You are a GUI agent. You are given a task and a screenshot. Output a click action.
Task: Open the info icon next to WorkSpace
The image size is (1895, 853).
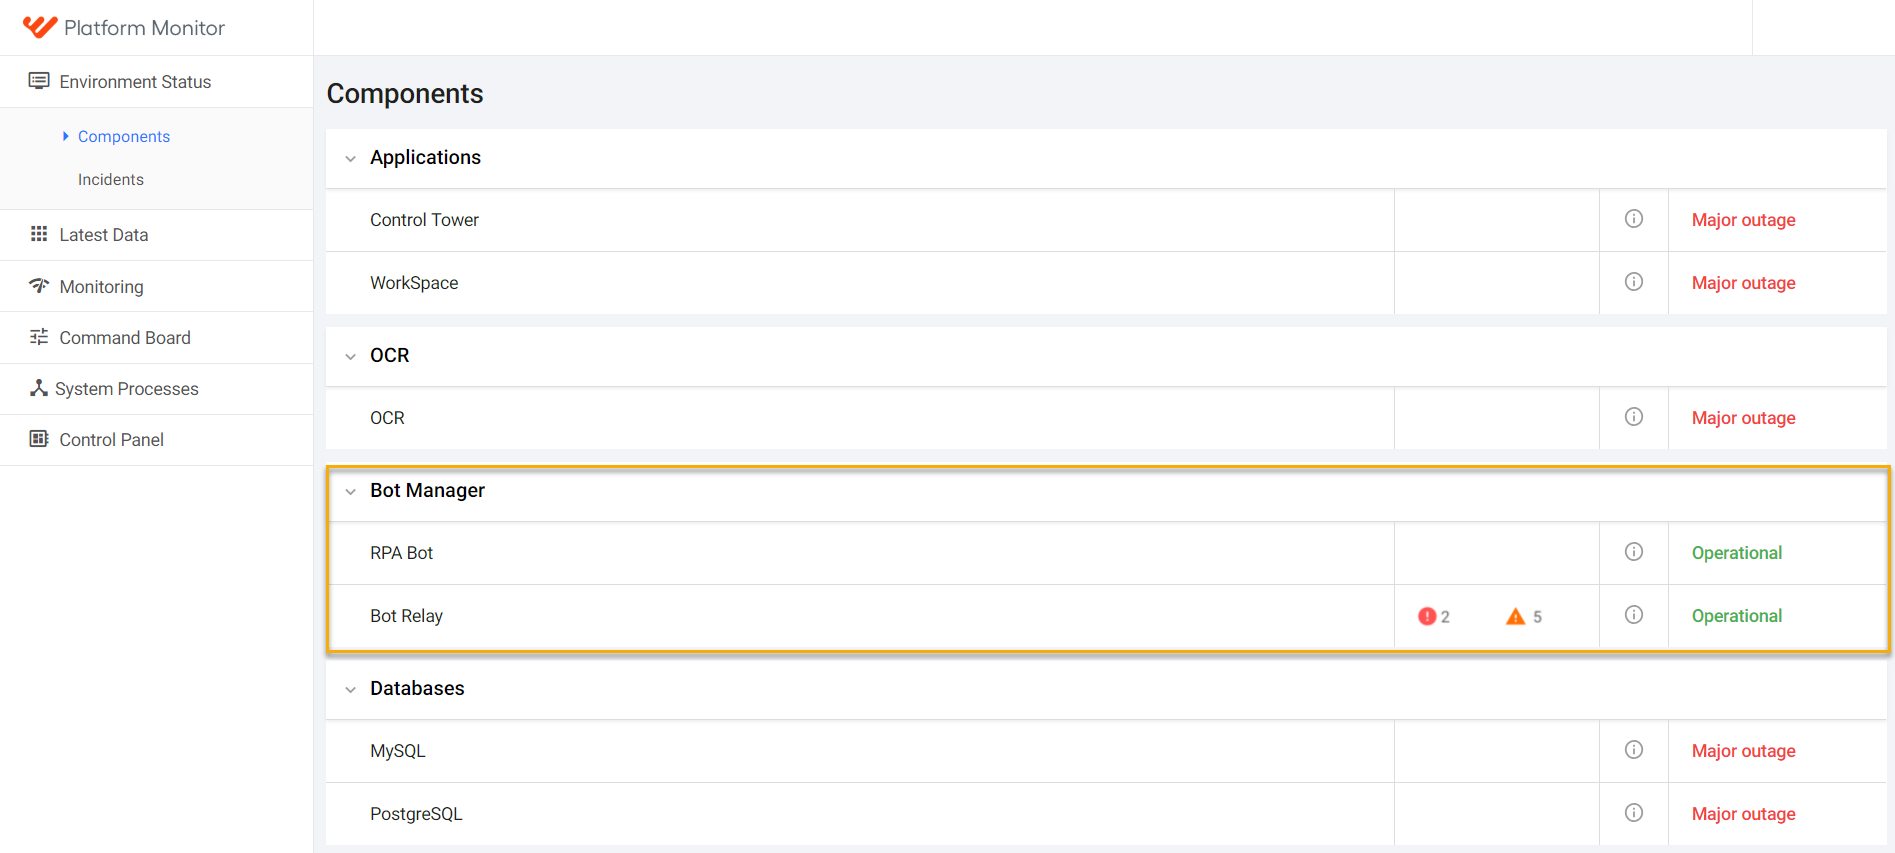(1634, 282)
